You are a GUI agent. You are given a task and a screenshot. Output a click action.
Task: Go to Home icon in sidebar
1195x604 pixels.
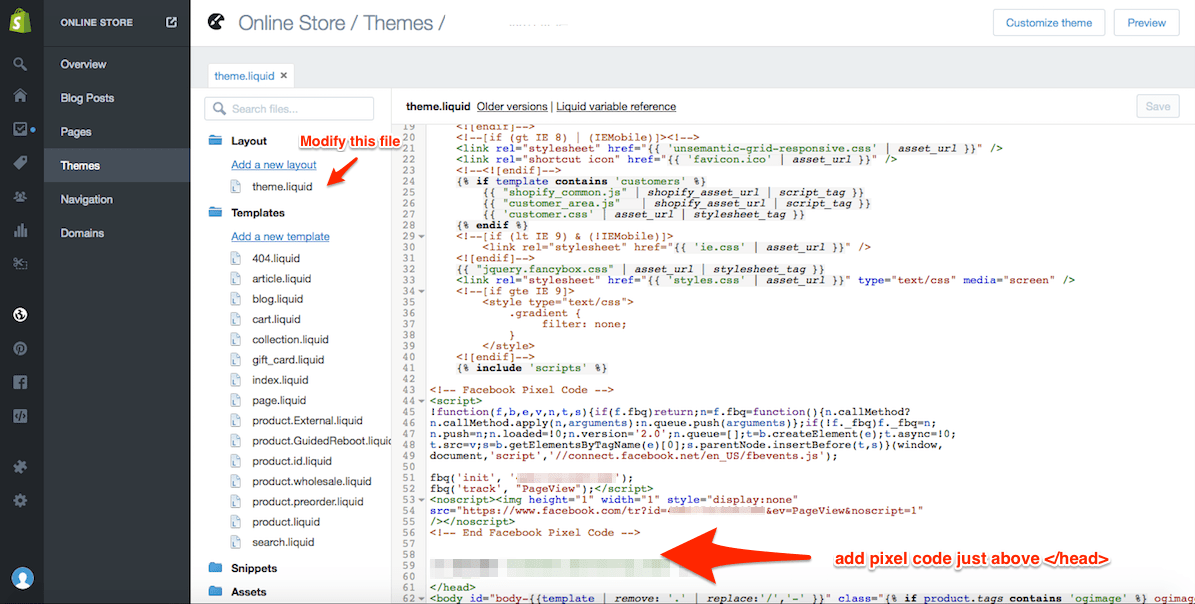point(21,96)
